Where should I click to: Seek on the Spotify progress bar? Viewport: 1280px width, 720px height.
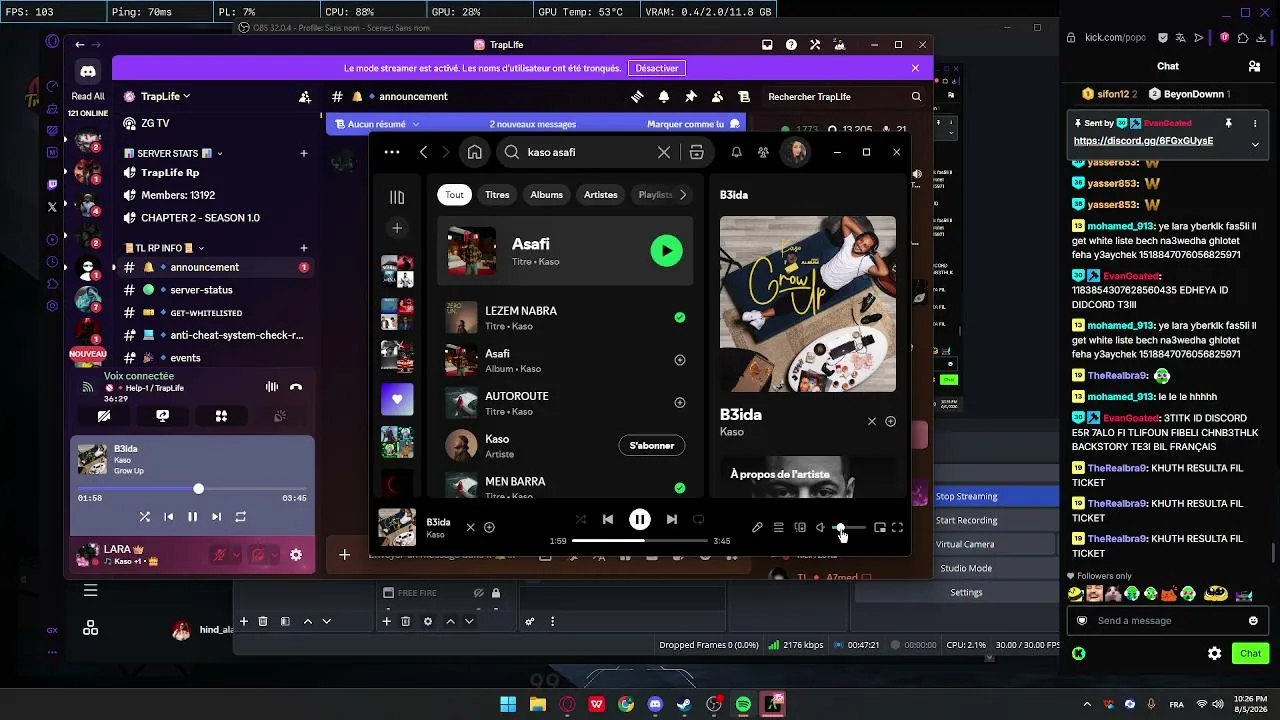click(x=640, y=540)
